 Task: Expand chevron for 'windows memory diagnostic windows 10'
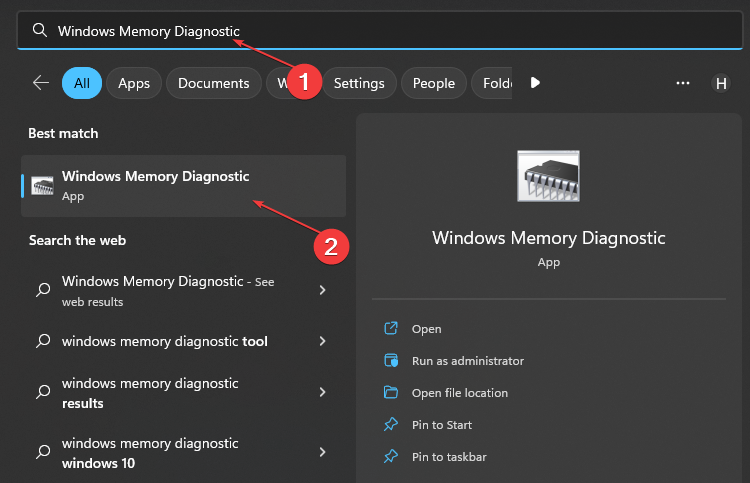tap(322, 452)
